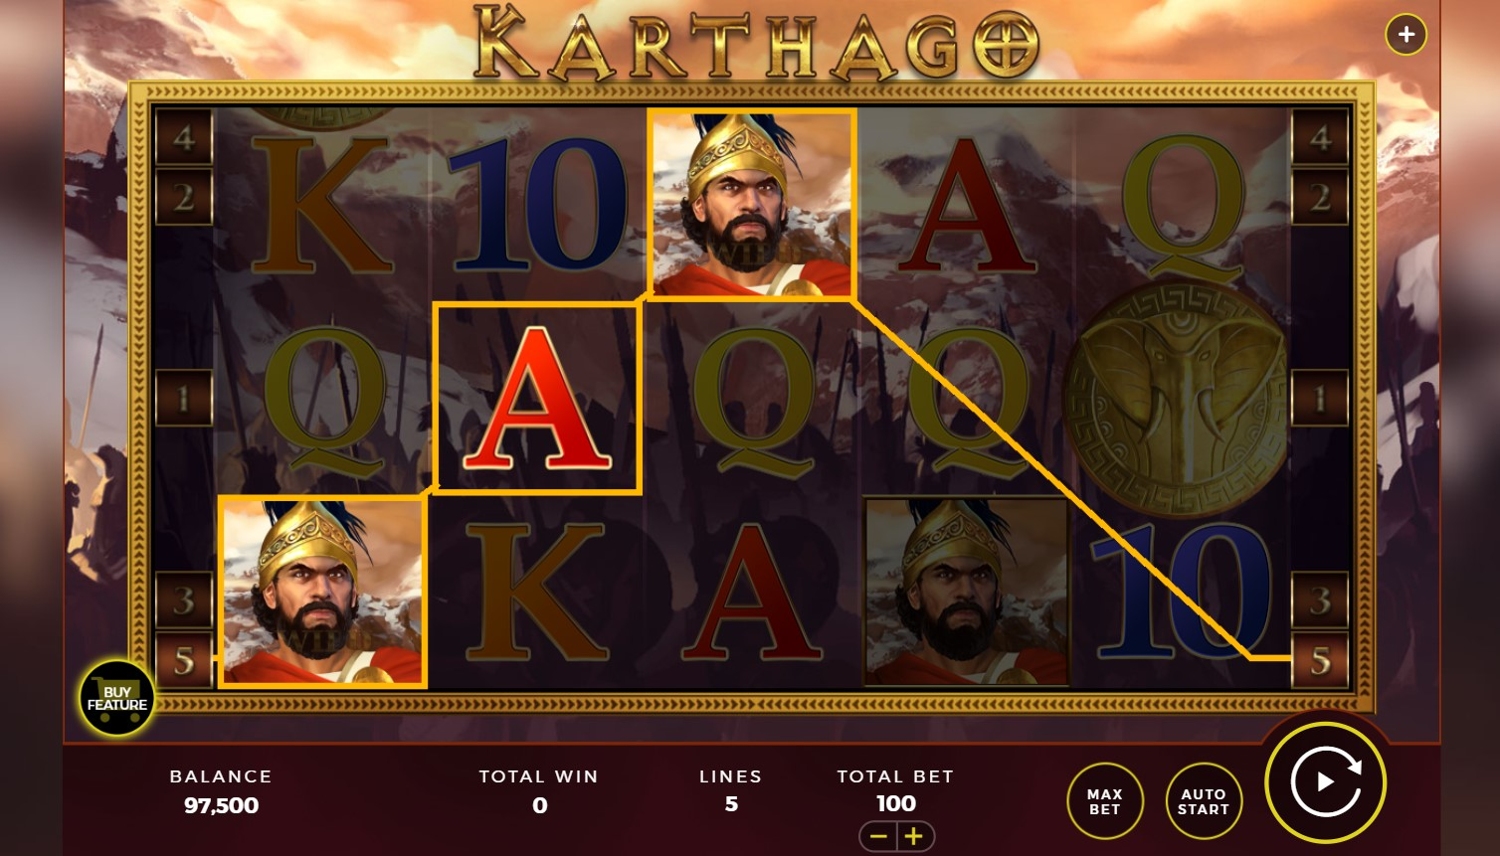Viewport: 1500px width, 856px height.
Task: Click the warrior symbol in bottom-left reel
Action: click(x=322, y=591)
